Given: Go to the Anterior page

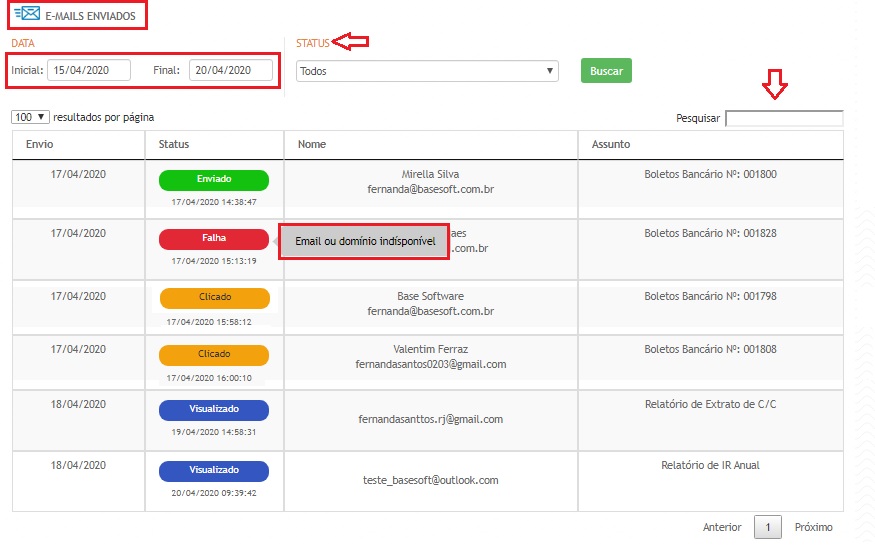Looking at the screenshot, I should coord(722,527).
